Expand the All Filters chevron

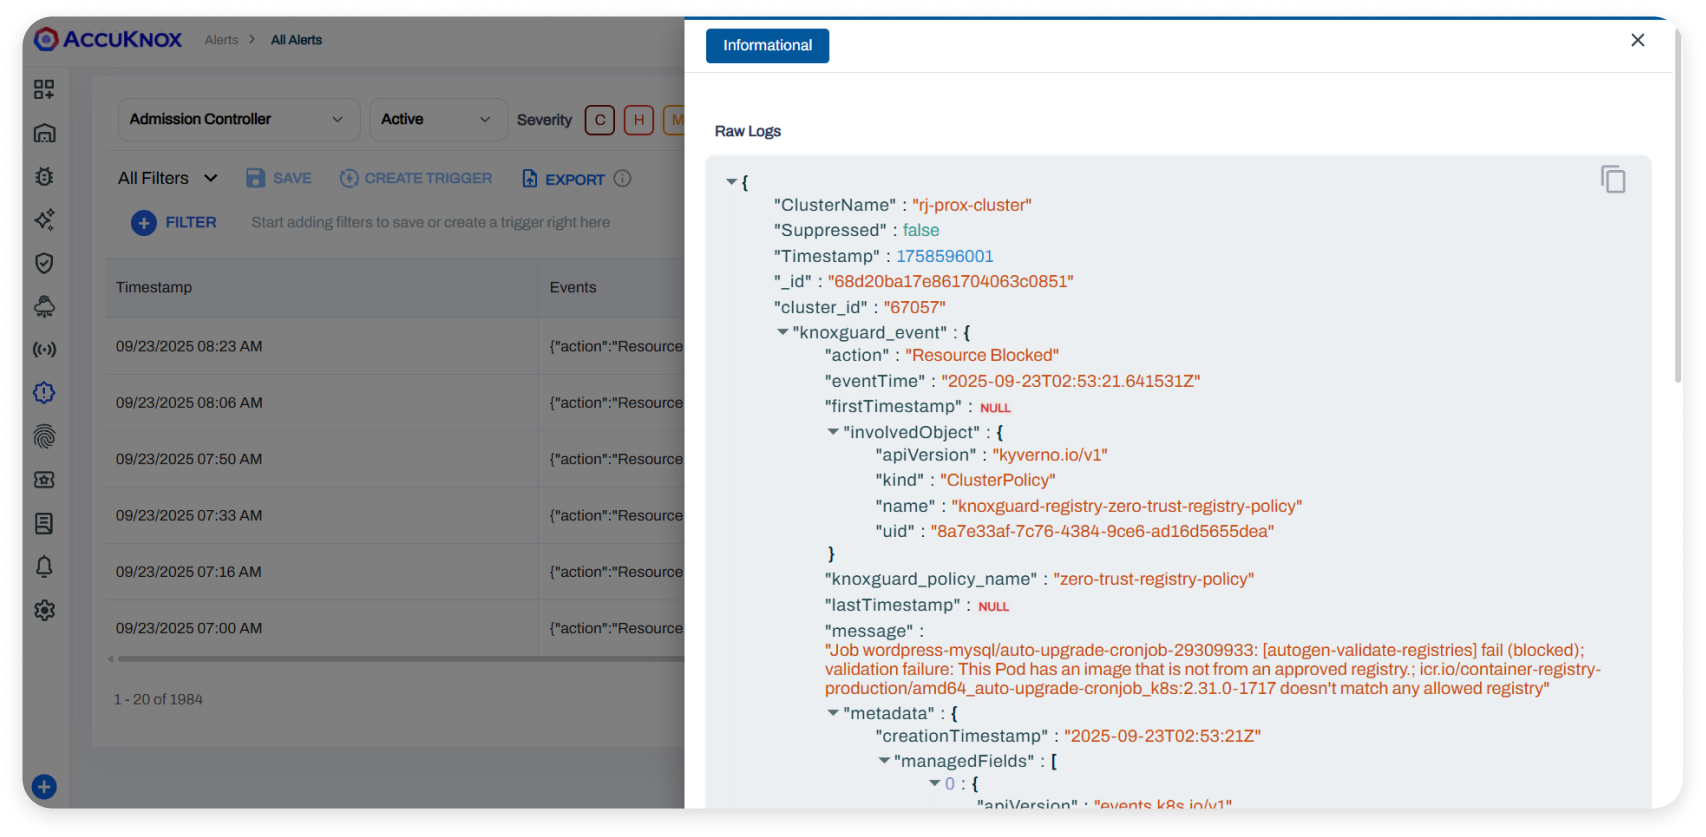[x=211, y=178]
